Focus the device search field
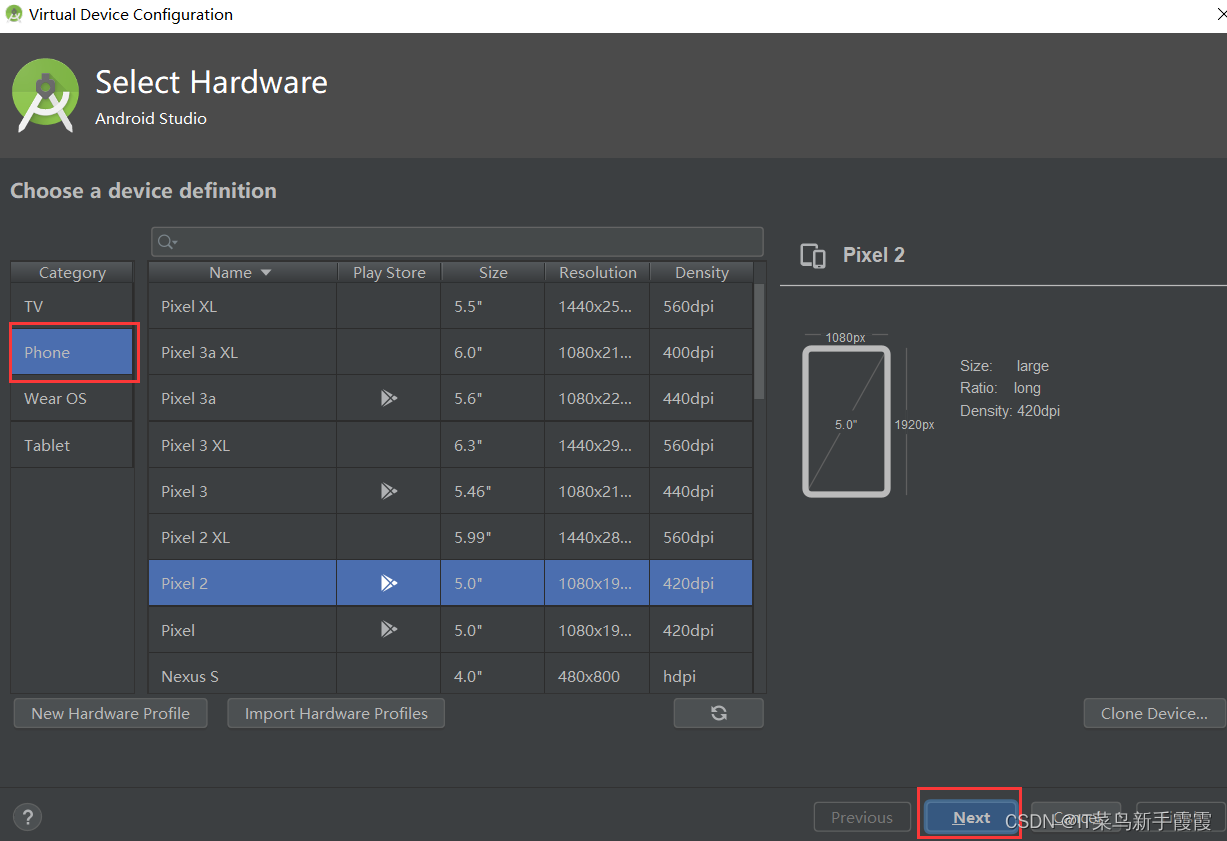This screenshot has height=841, width=1227. click(x=457, y=242)
